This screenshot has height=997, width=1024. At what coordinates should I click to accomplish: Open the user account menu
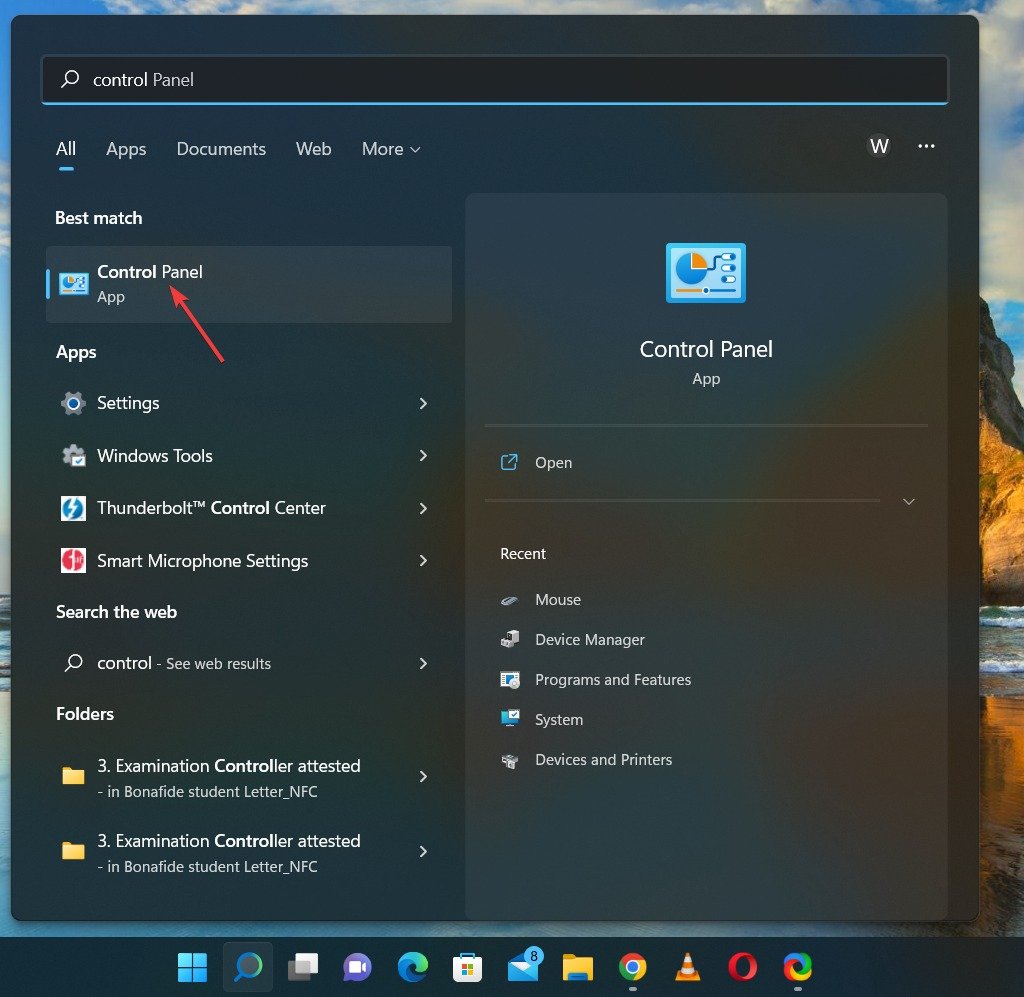(879, 146)
